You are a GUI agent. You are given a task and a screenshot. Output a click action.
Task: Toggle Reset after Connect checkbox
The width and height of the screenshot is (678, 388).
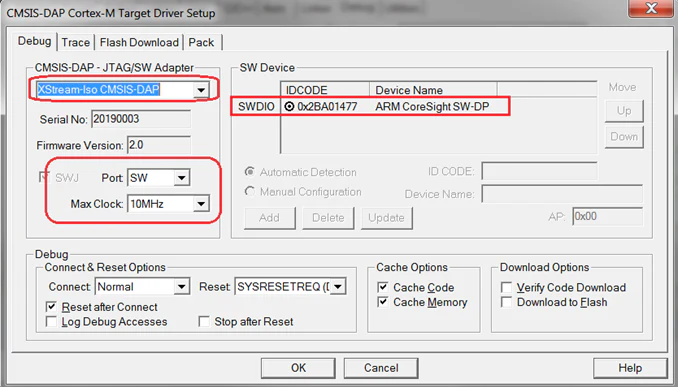[x=51, y=307]
